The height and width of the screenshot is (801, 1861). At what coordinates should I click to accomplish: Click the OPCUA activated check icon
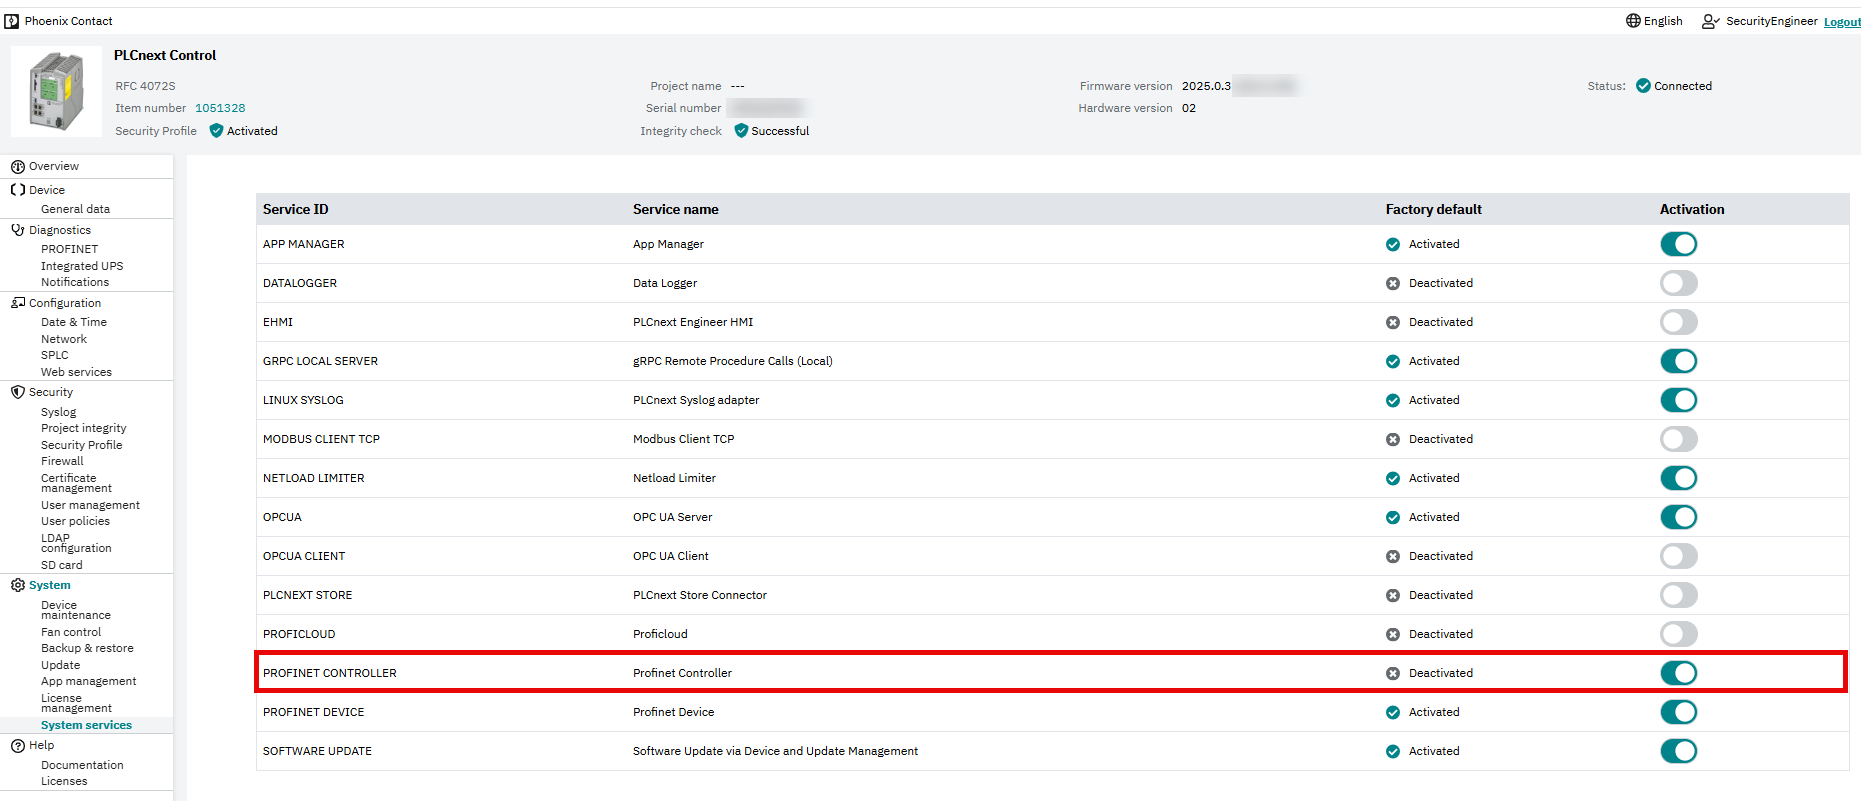pos(1393,518)
